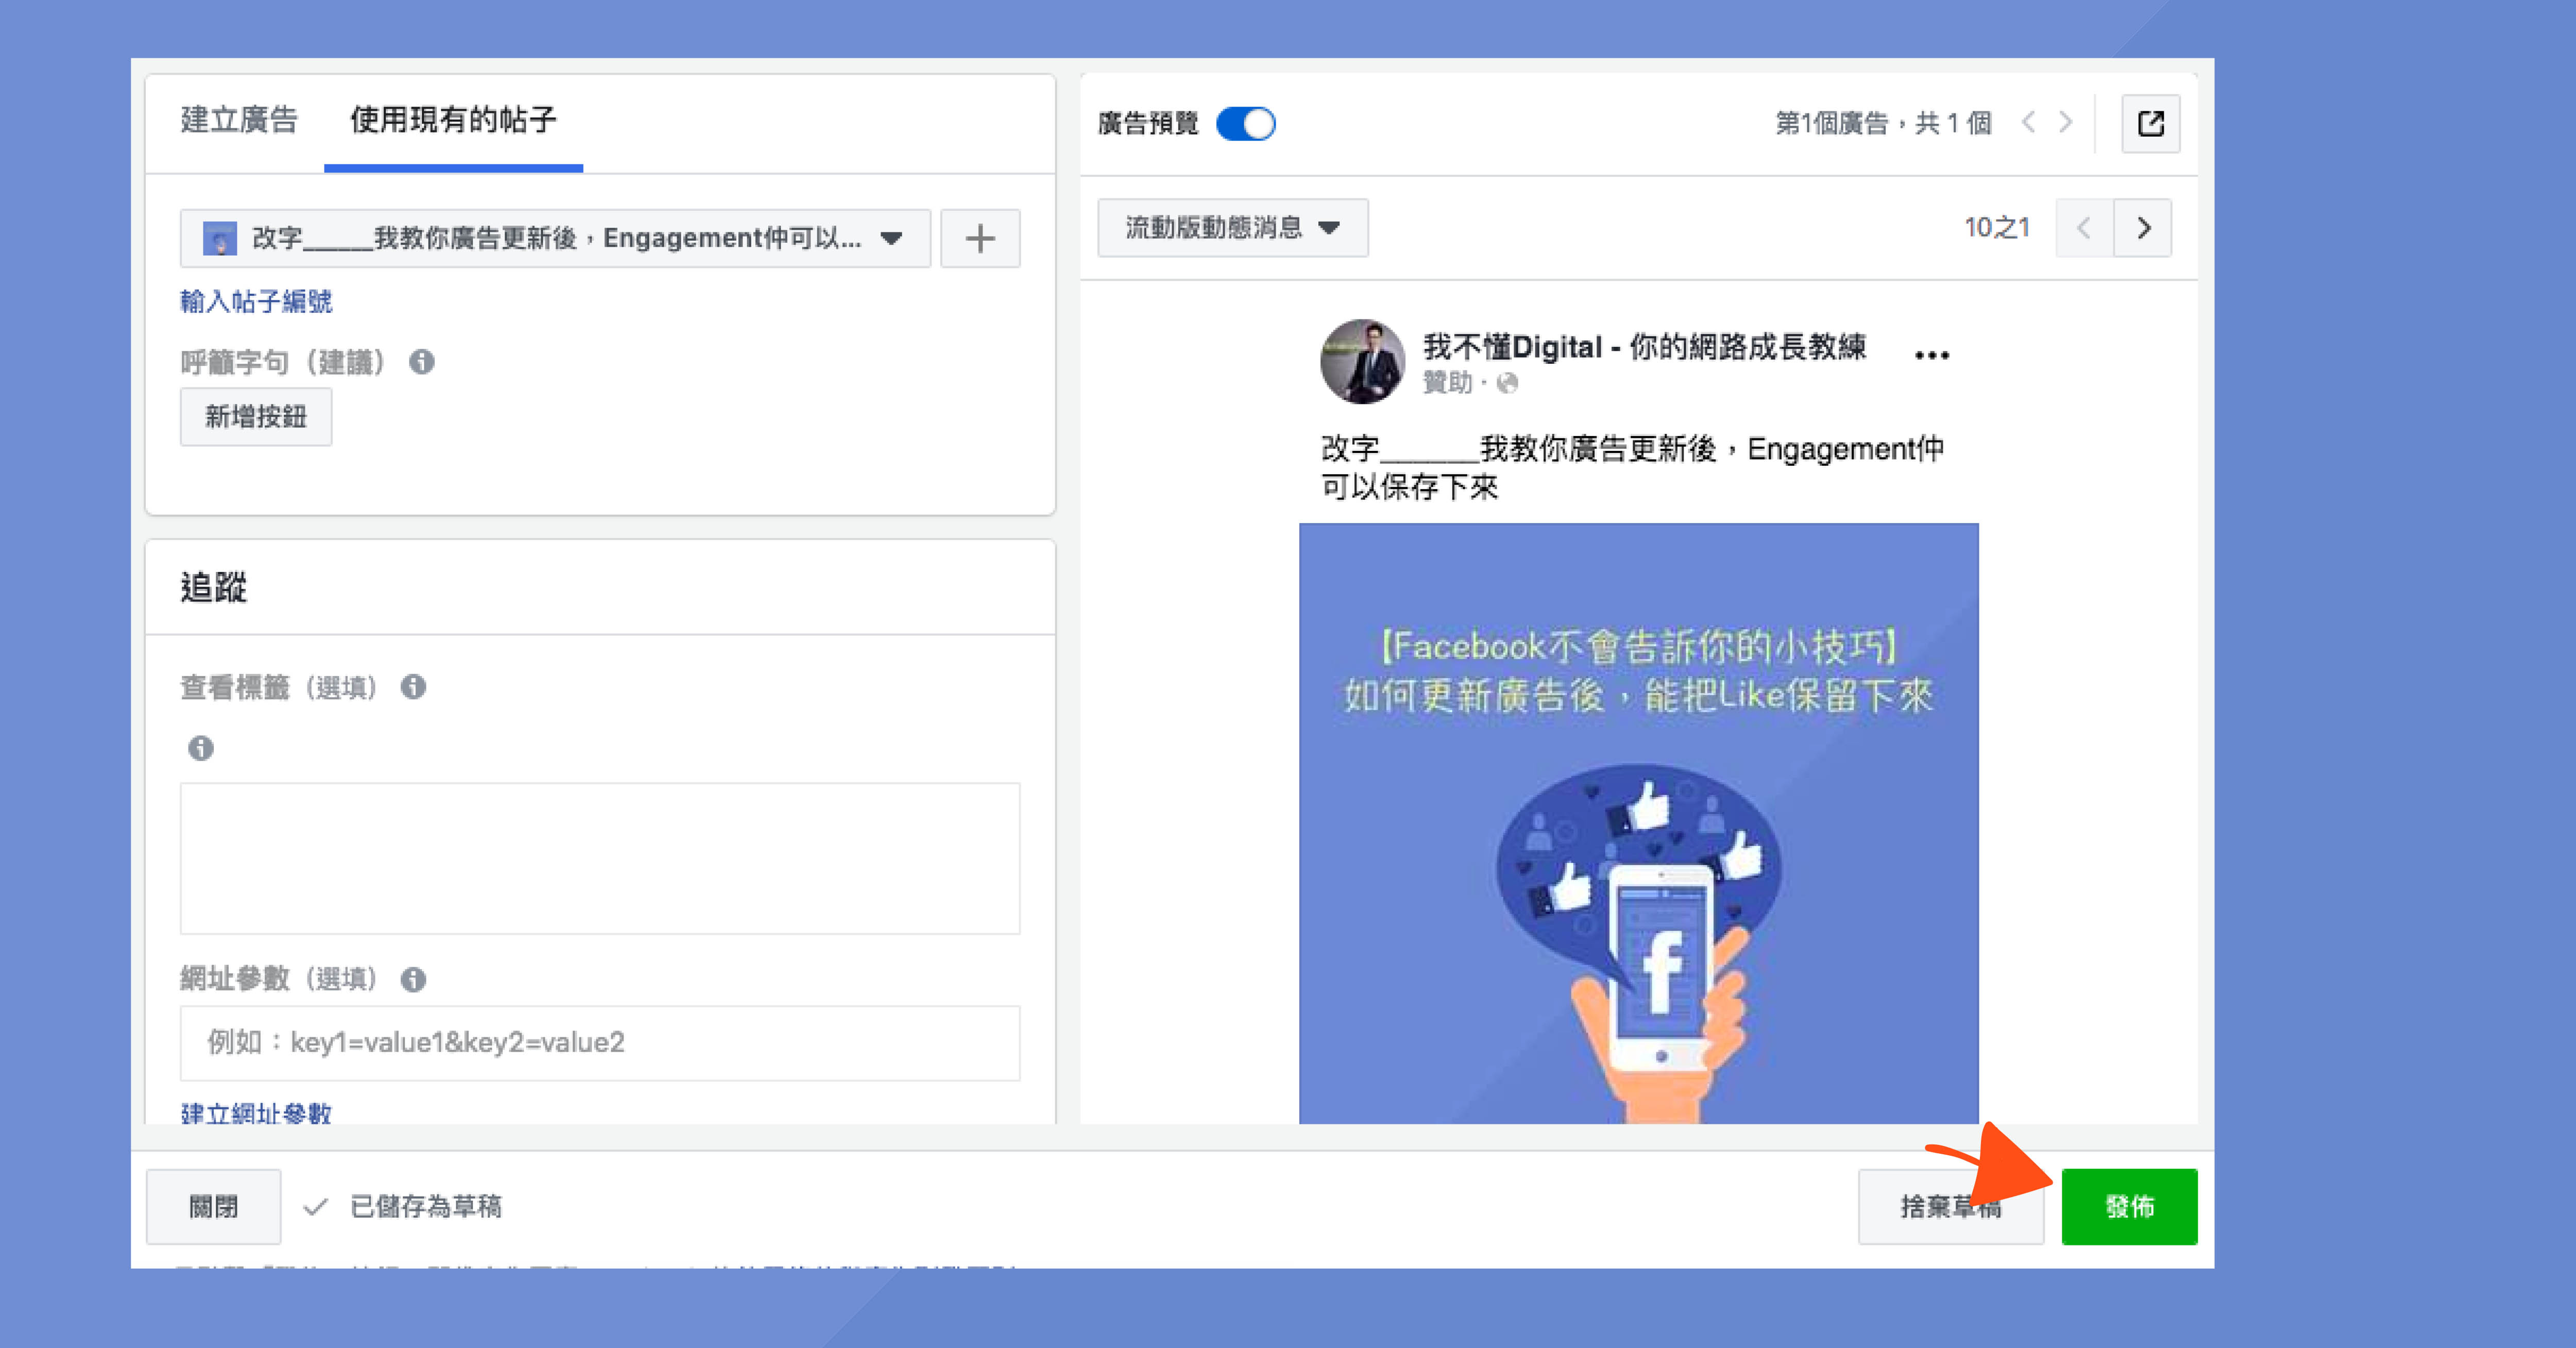Image resolution: width=2576 pixels, height=1348 pixels.
Task: Click the 已儲存為草稿 status text
Action: pyautogui.click(x=426, y=1207)
